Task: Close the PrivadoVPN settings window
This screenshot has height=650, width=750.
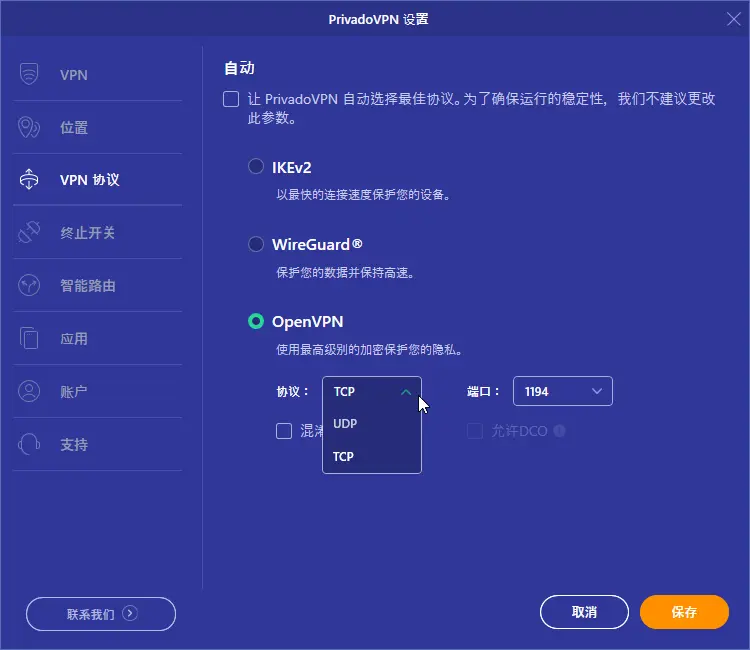Action: coord(733,19)
